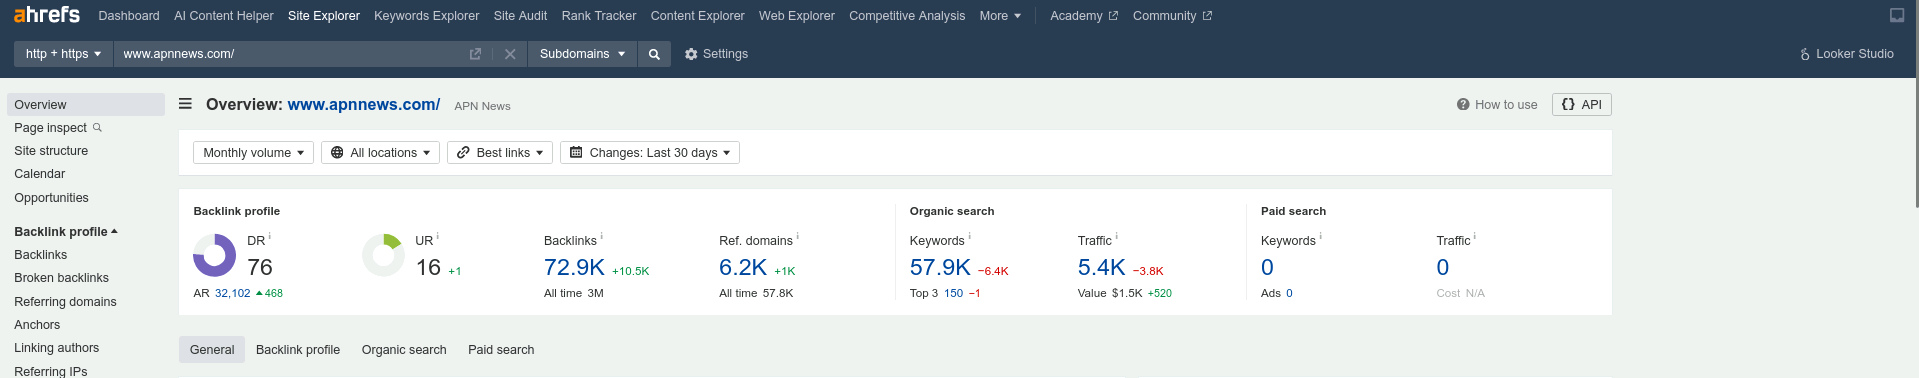This screenshot has height=378, width=1919.
Task: Open Content Explorer
Action: tap(698, 16)
